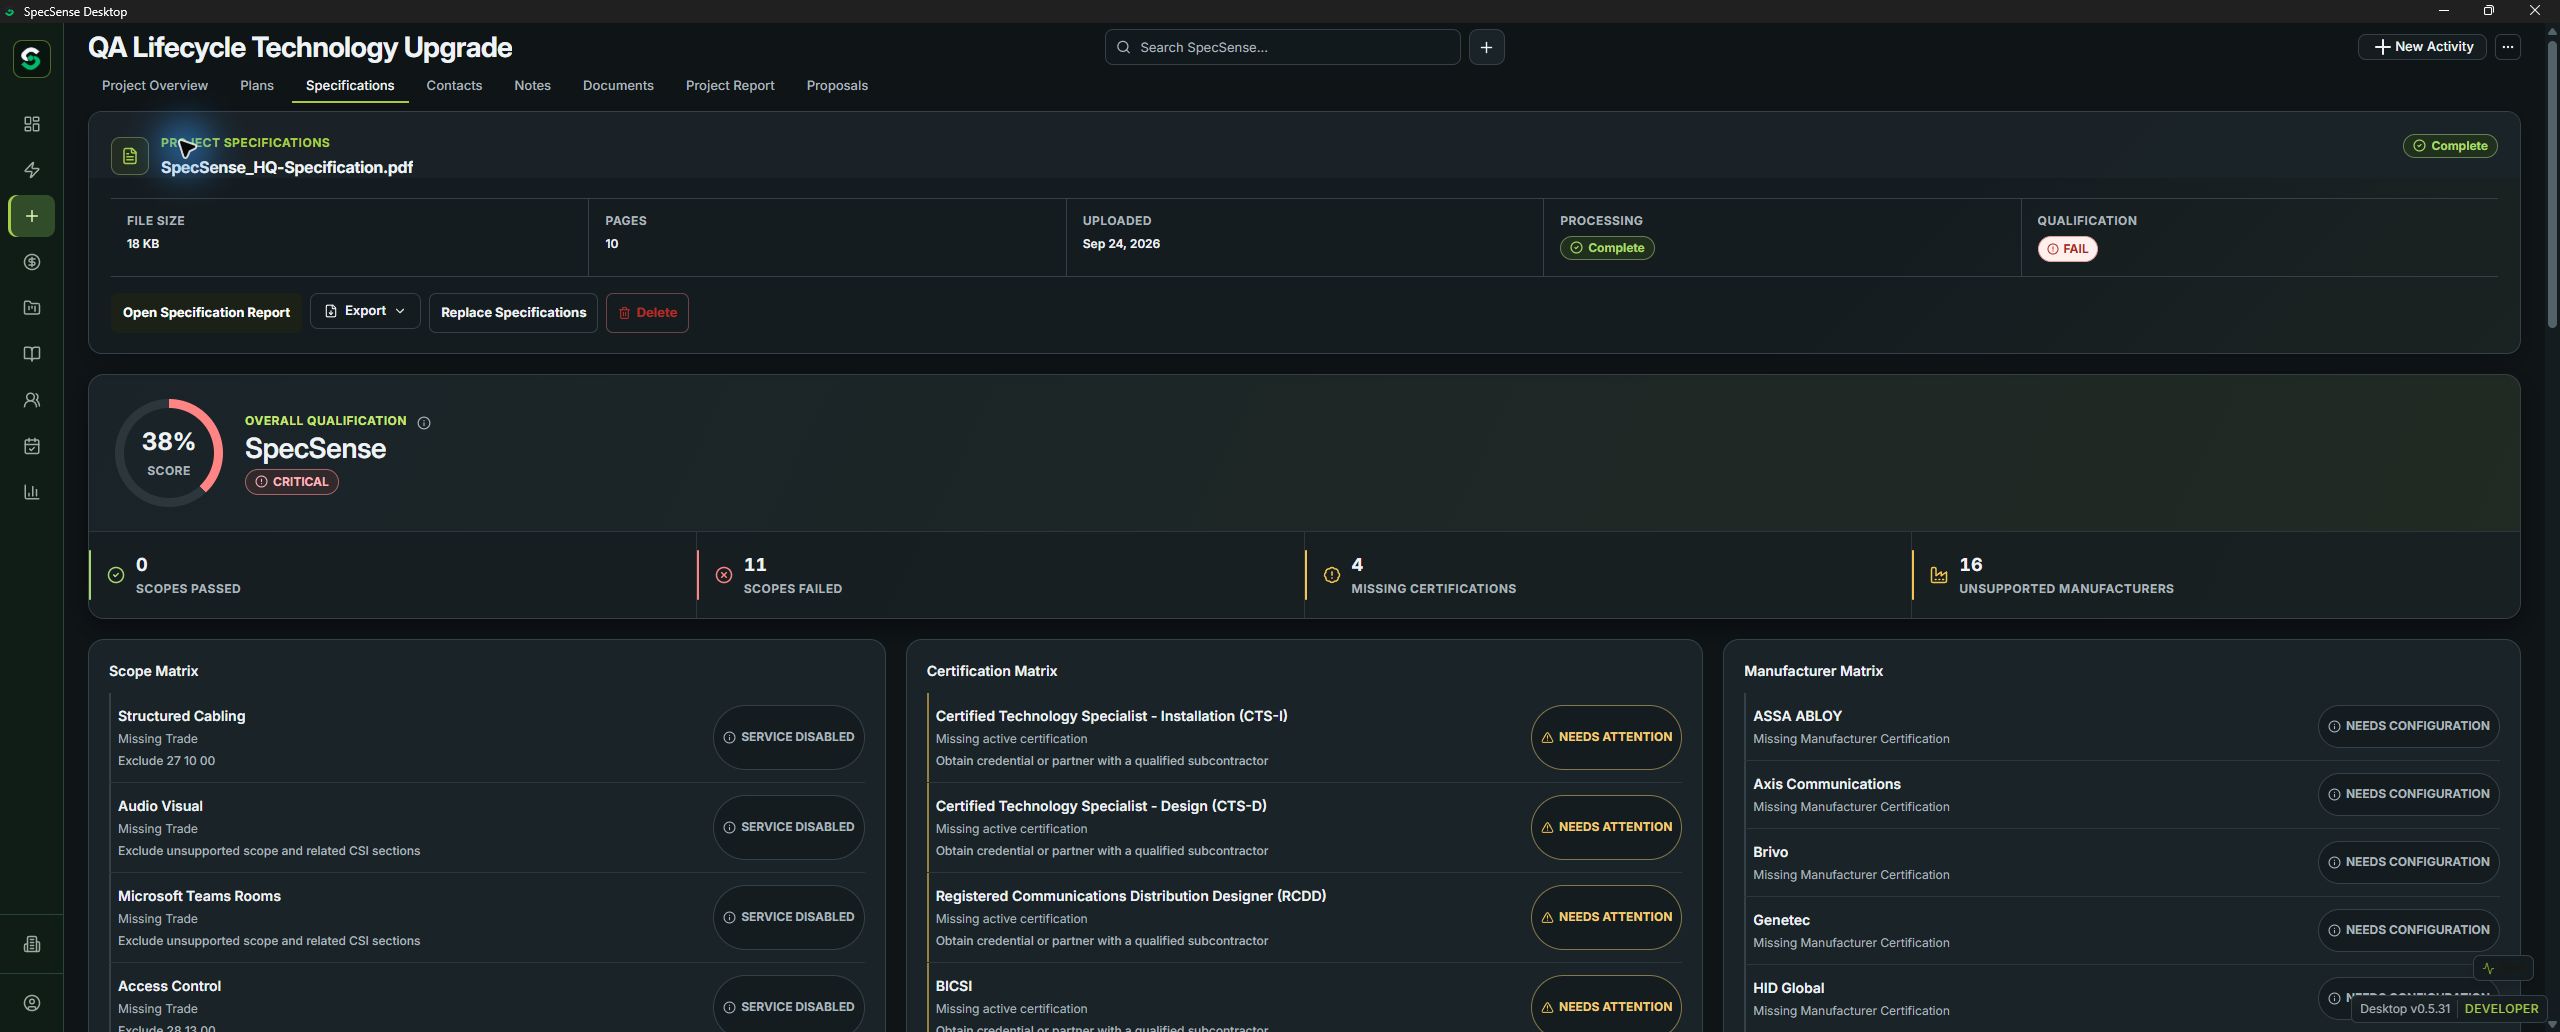2560x1032 pixels.
Task: Open the bar chart reports icon in the sidebar
Action: (32, 492)
